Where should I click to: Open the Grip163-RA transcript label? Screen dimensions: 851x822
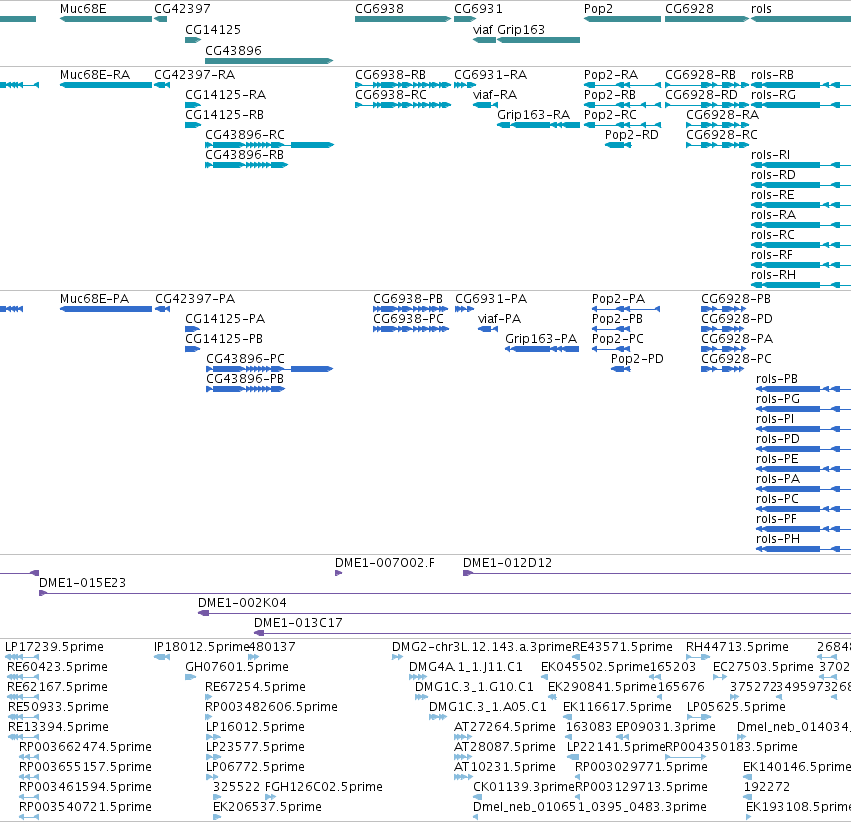click(x=534, y=114)
